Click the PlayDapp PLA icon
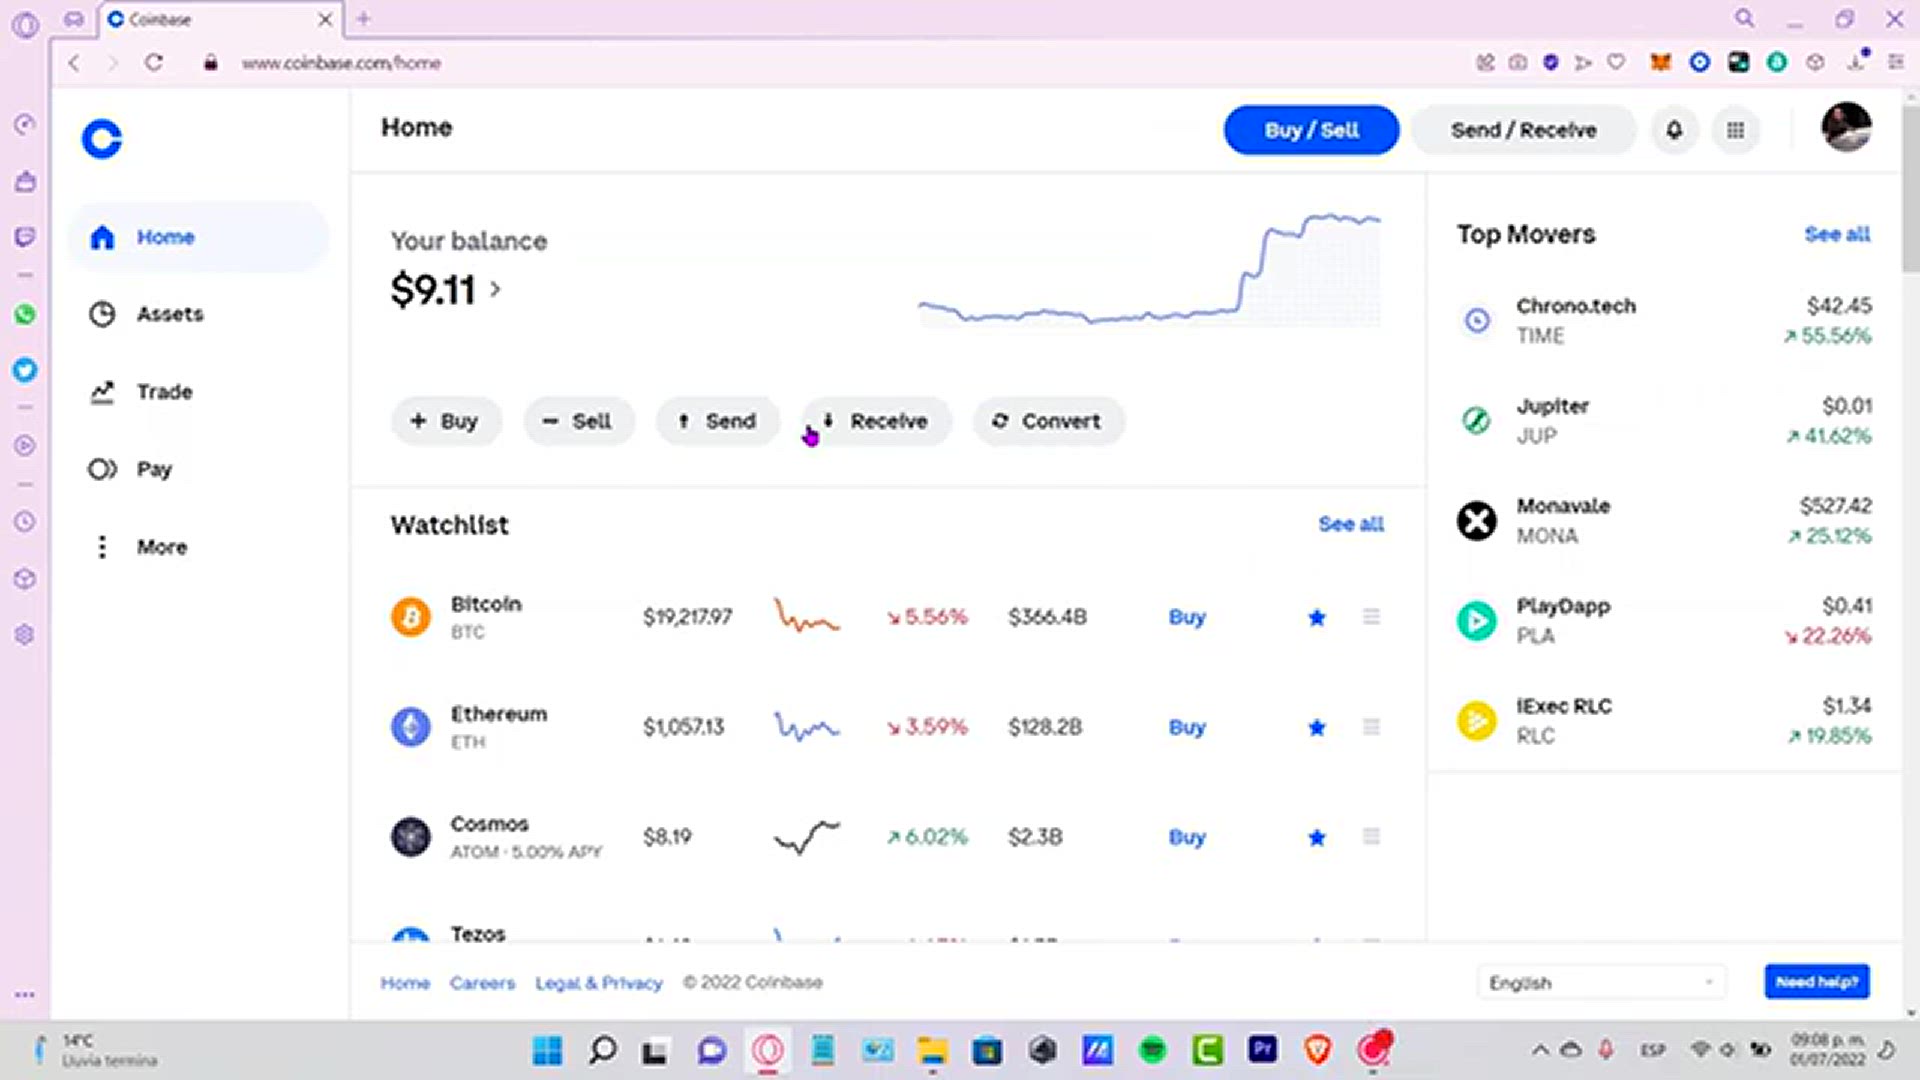Image resolution: width=1920 pixels, height=1080 pixels. coord(1477,620)
